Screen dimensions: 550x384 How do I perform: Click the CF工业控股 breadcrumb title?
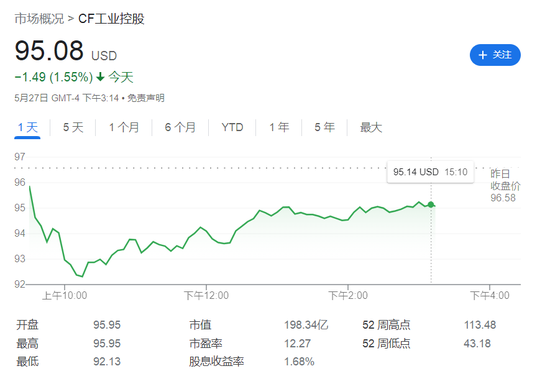click(111, 19)
